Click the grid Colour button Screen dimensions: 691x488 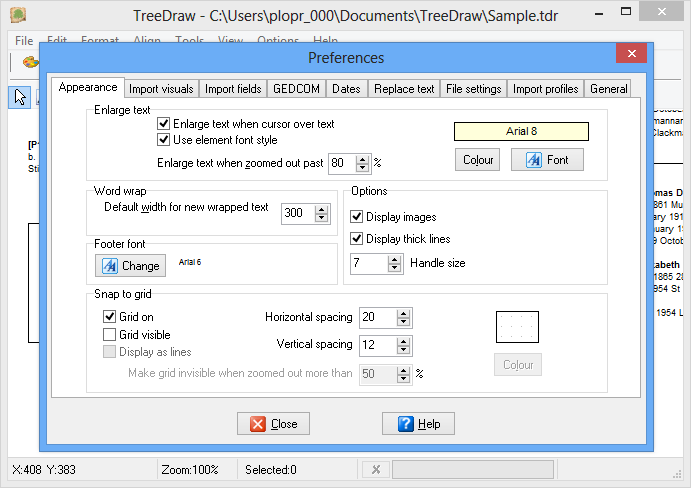[x=518, y=365]
